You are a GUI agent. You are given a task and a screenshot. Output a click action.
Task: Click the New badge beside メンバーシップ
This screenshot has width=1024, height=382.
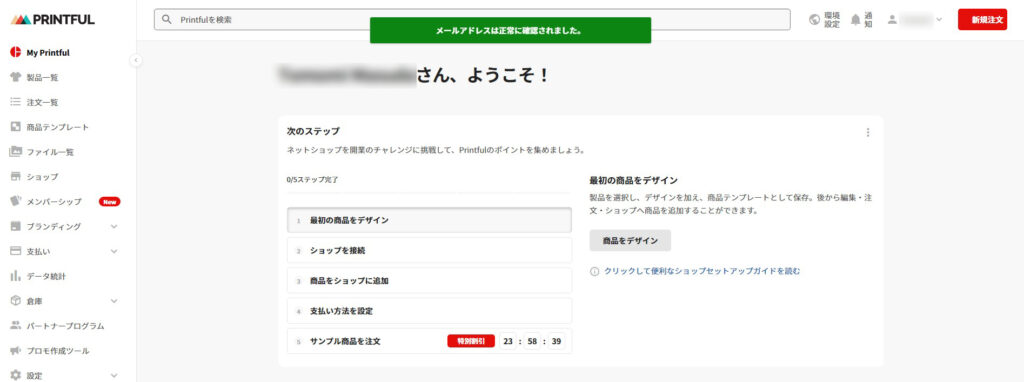coord(110,202)
